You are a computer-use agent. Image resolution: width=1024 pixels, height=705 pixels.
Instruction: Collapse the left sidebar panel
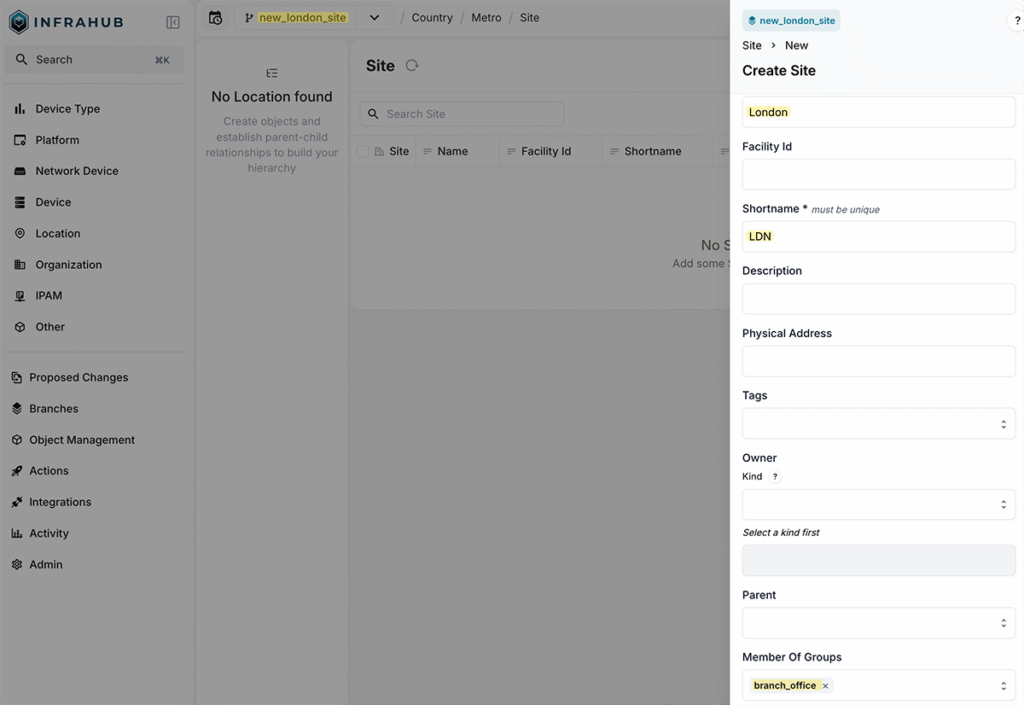pyautogui.click(x=173, y=20)
